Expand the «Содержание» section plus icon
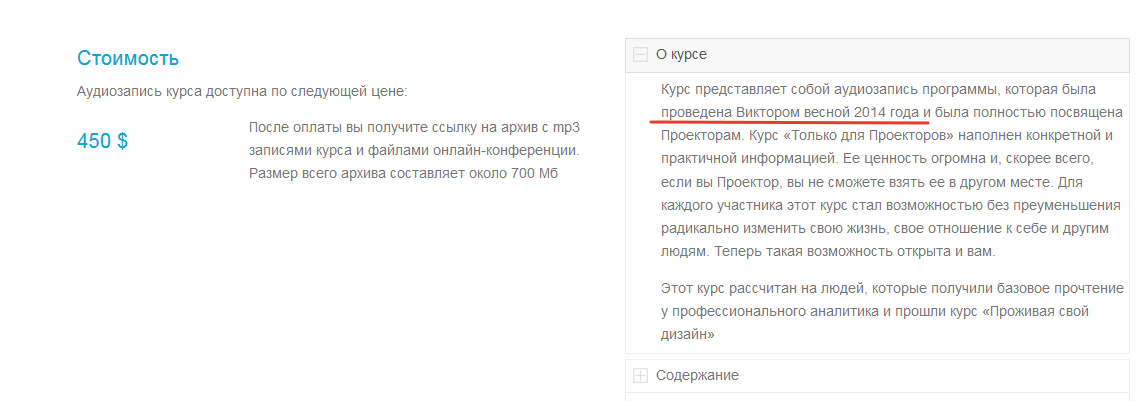 click(641, 376)
